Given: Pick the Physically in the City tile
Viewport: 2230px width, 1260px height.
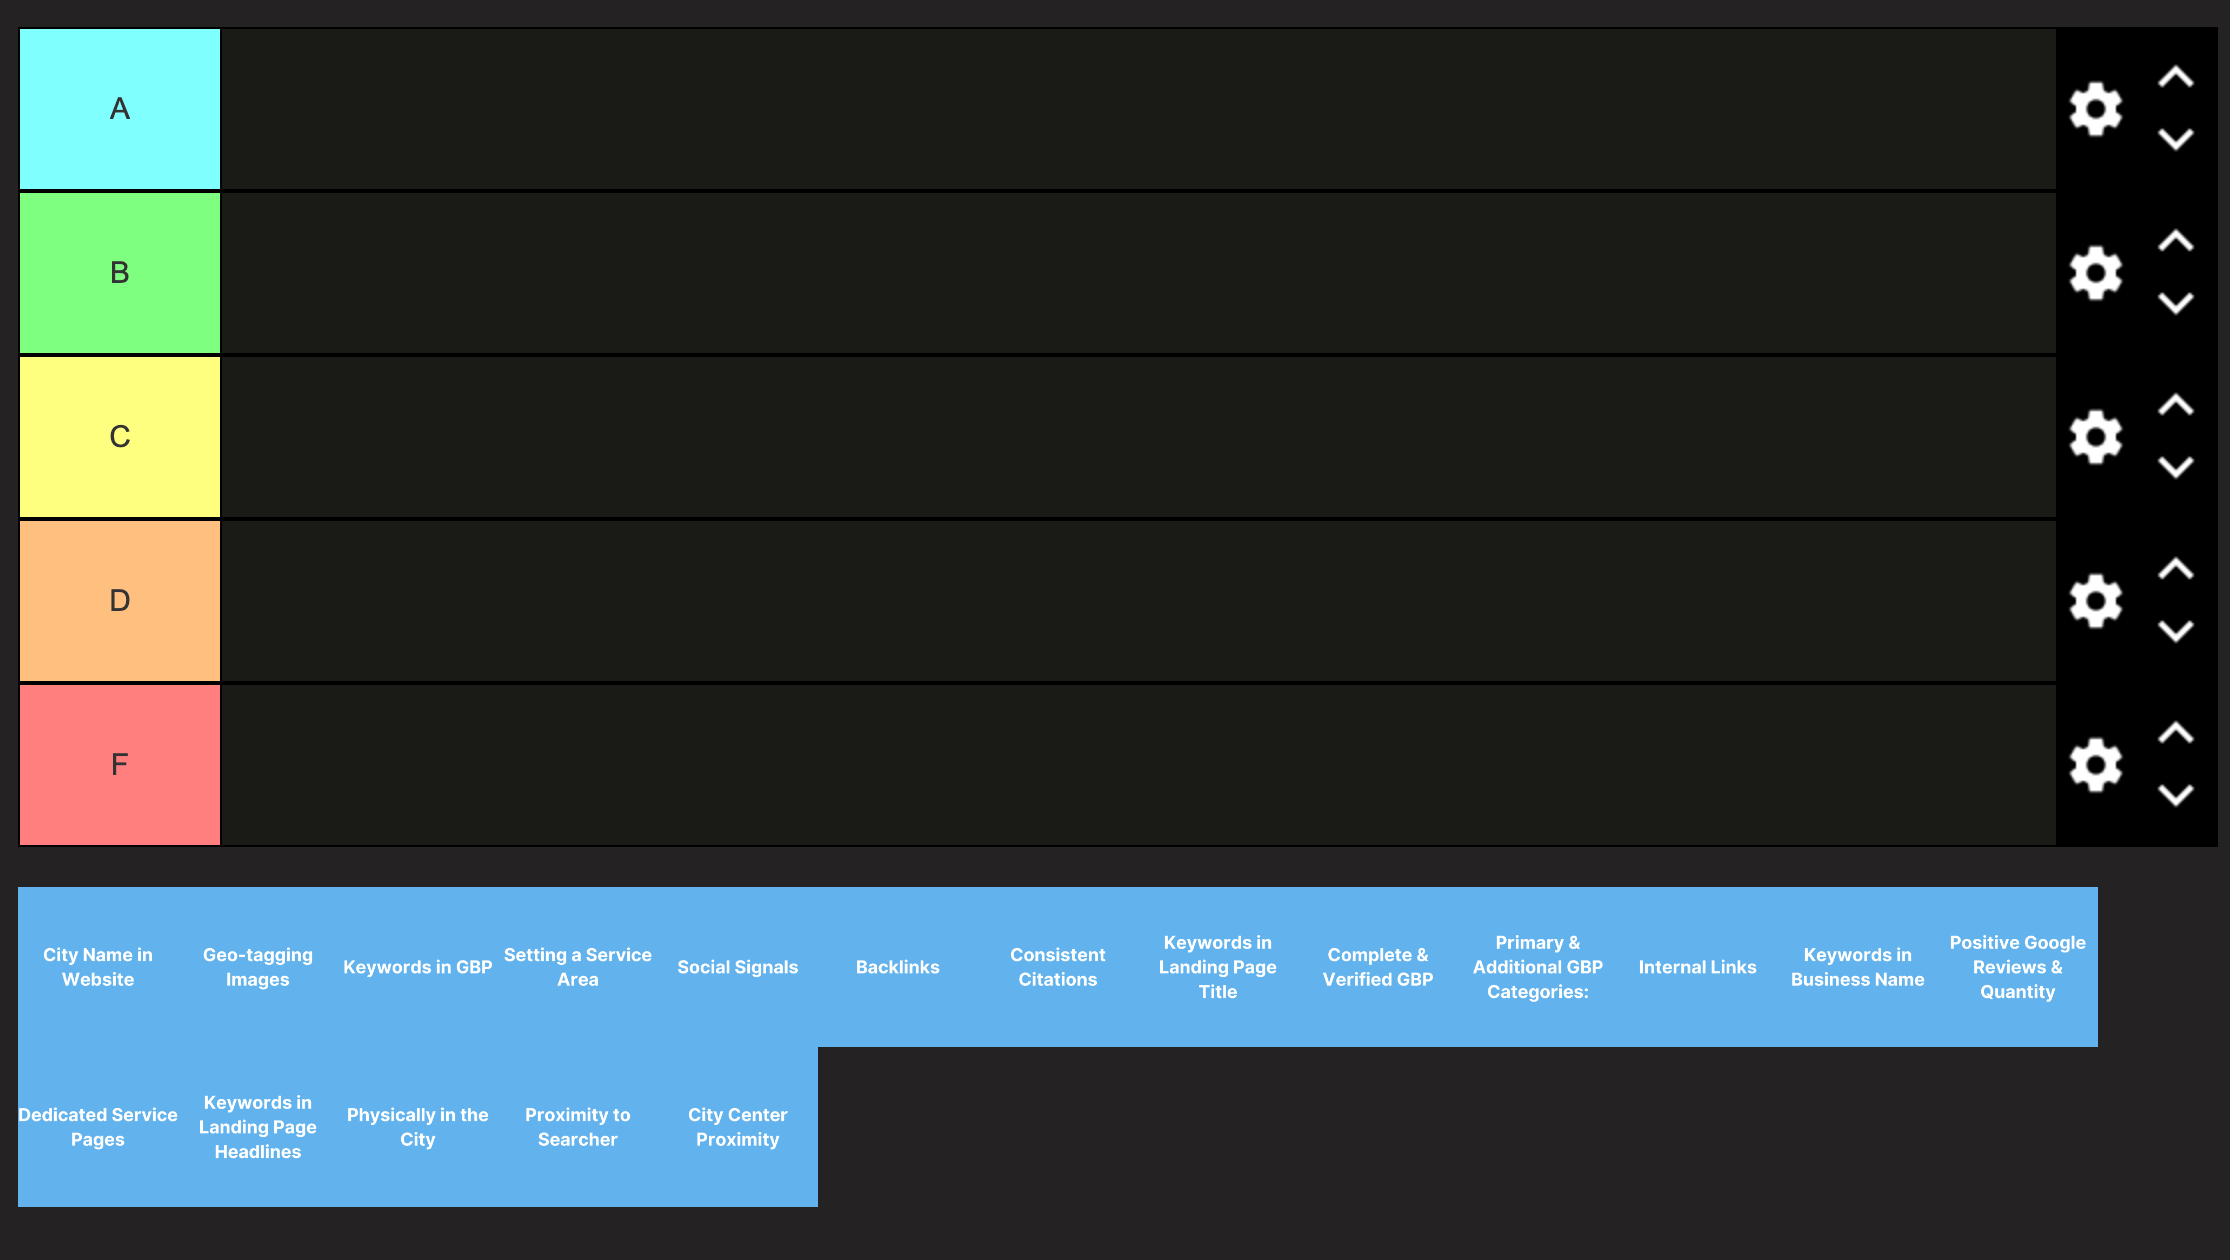Looking at the screenshot, I should [418, 1127].
